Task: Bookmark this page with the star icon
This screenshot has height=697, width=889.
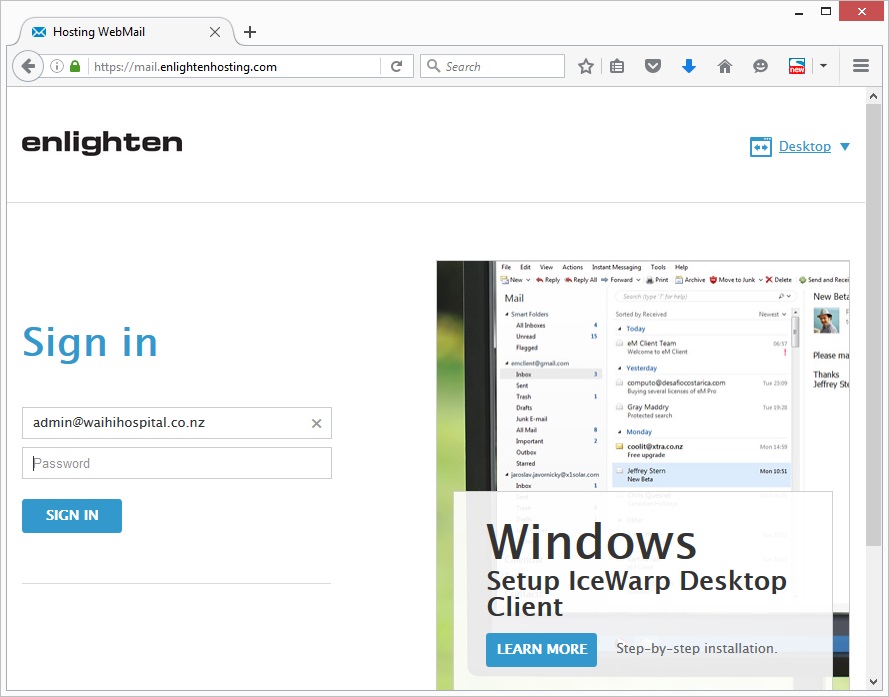Action: click(x=586, y=66)
